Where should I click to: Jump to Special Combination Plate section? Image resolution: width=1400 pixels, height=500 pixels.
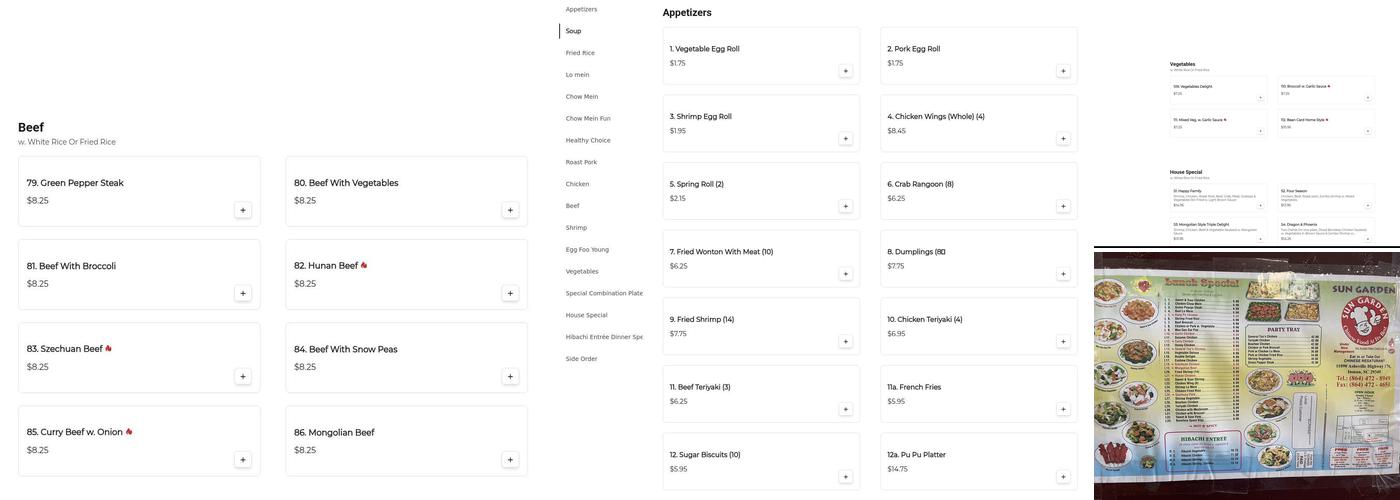[604, 293]
